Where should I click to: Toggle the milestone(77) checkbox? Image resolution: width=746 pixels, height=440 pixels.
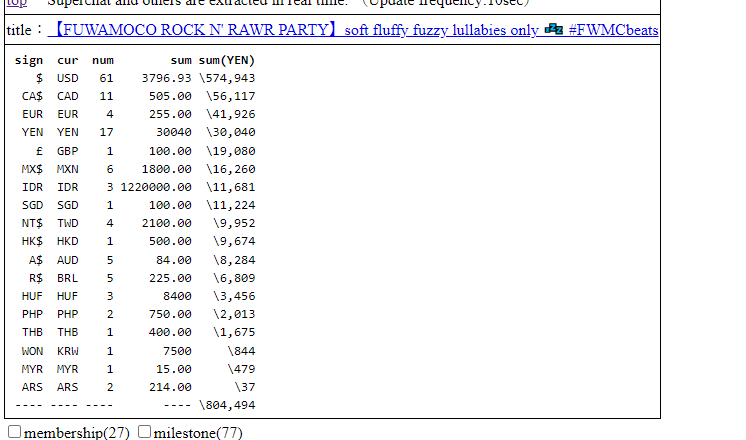point(144,431)
